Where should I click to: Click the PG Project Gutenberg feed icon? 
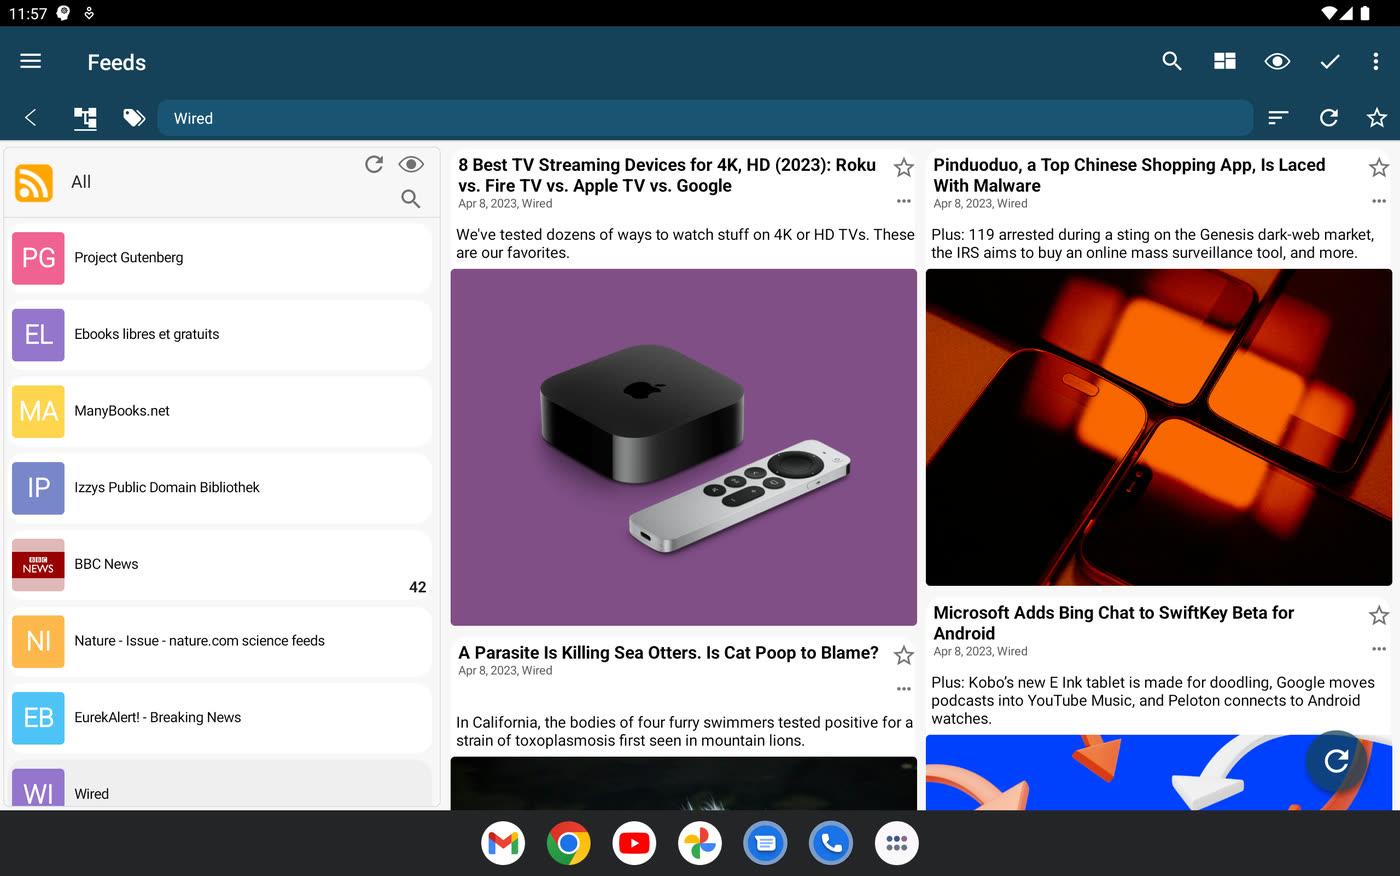coord(38,258)
